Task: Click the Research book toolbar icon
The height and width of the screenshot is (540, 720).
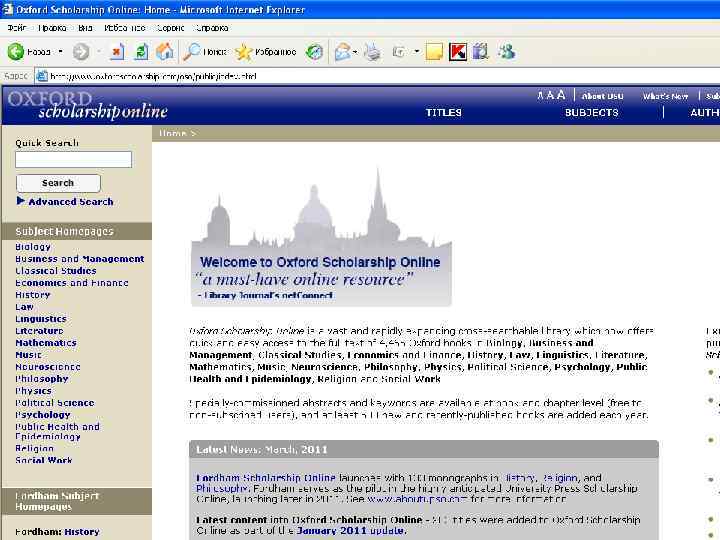Action: coord(481,52)
